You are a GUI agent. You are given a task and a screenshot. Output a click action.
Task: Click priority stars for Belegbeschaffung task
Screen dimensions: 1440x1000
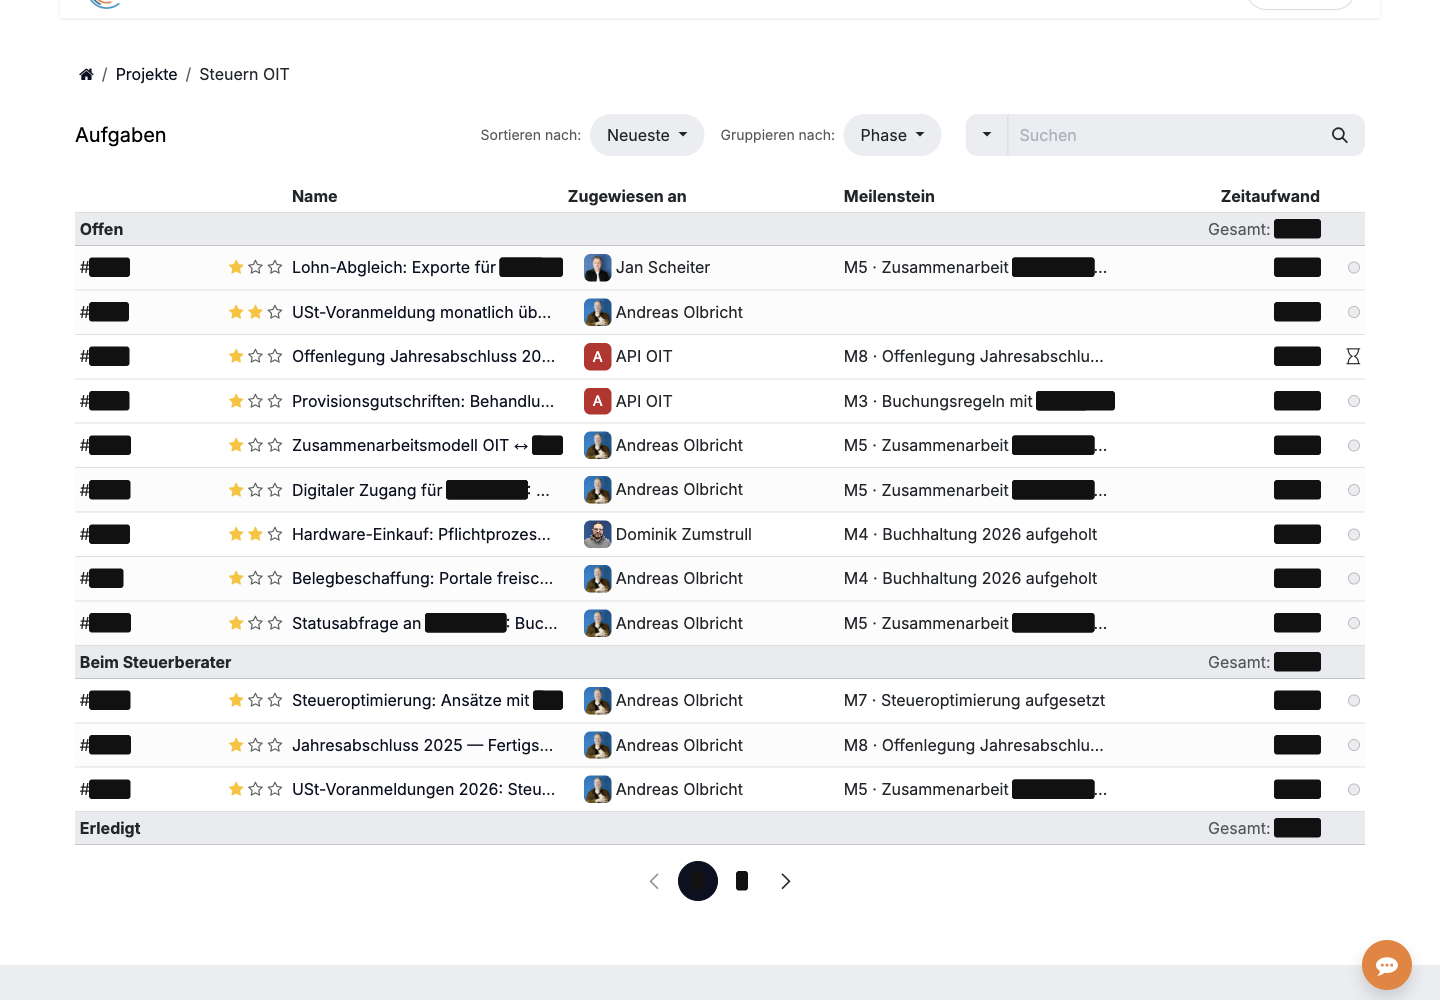(255, 578)
